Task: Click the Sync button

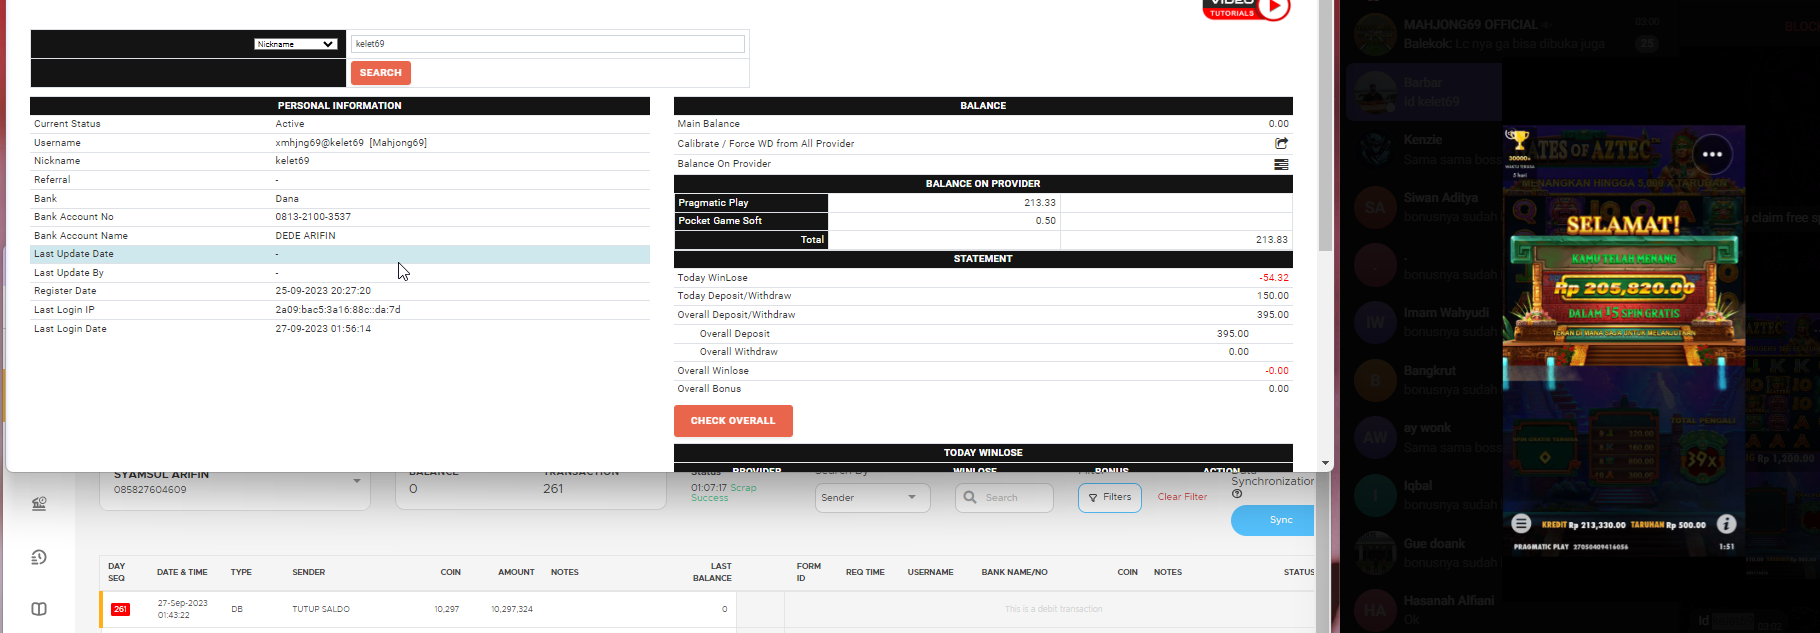Action: (1273, 520)
